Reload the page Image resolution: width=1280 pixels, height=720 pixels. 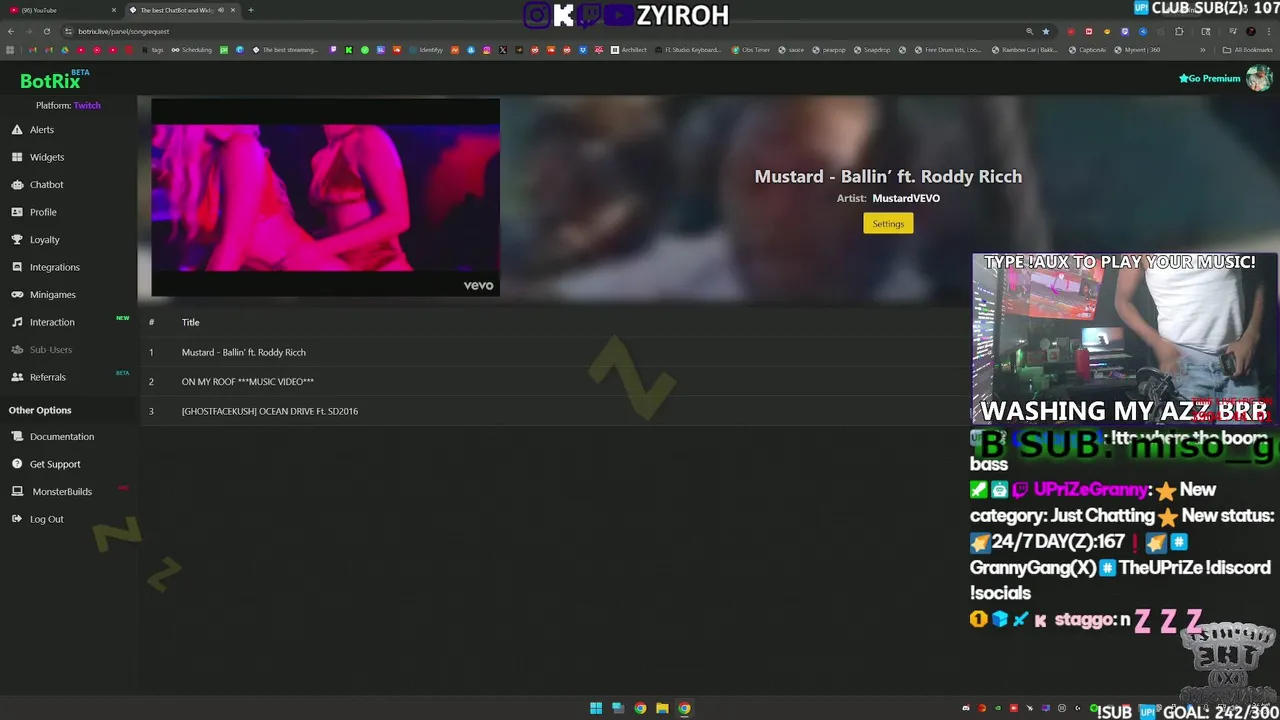click(47, 31)
